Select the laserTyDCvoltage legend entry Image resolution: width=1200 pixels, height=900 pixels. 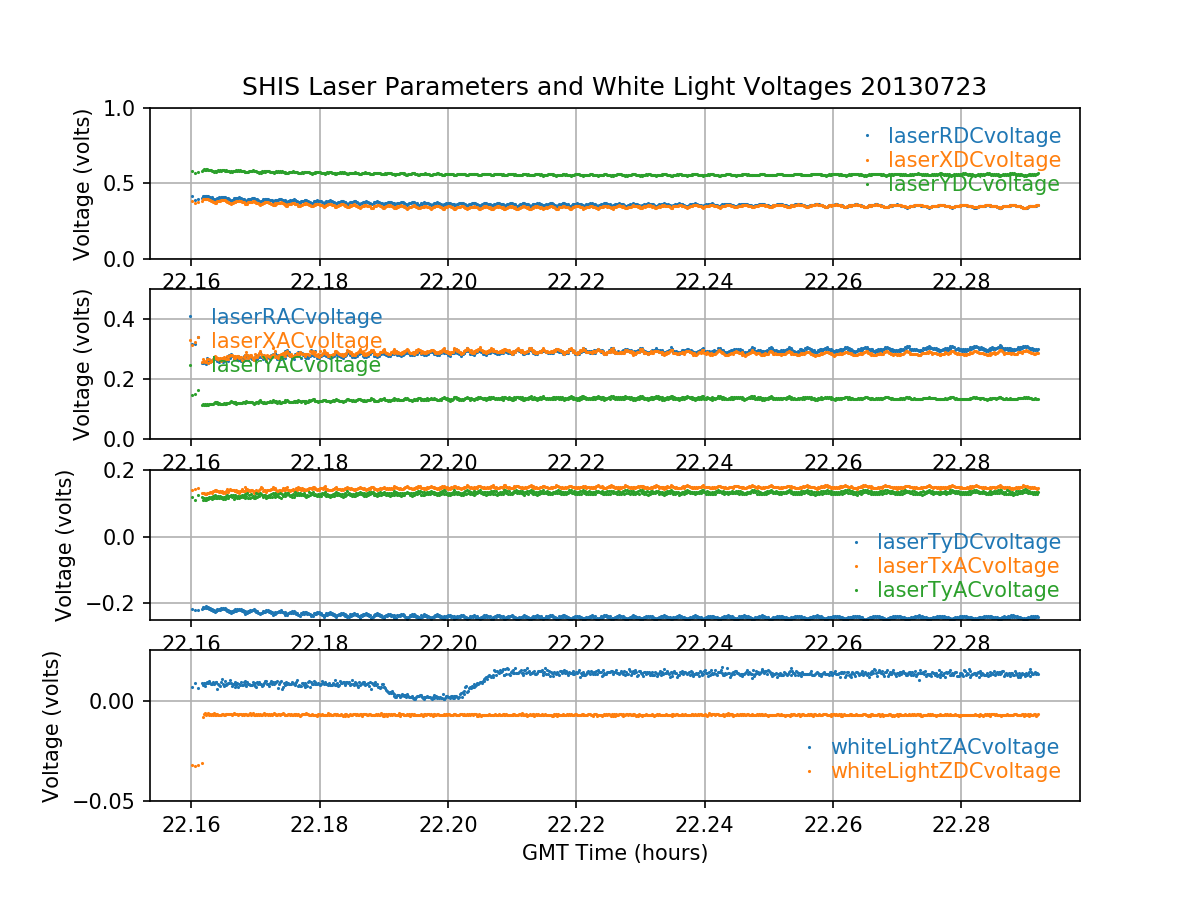968,542
